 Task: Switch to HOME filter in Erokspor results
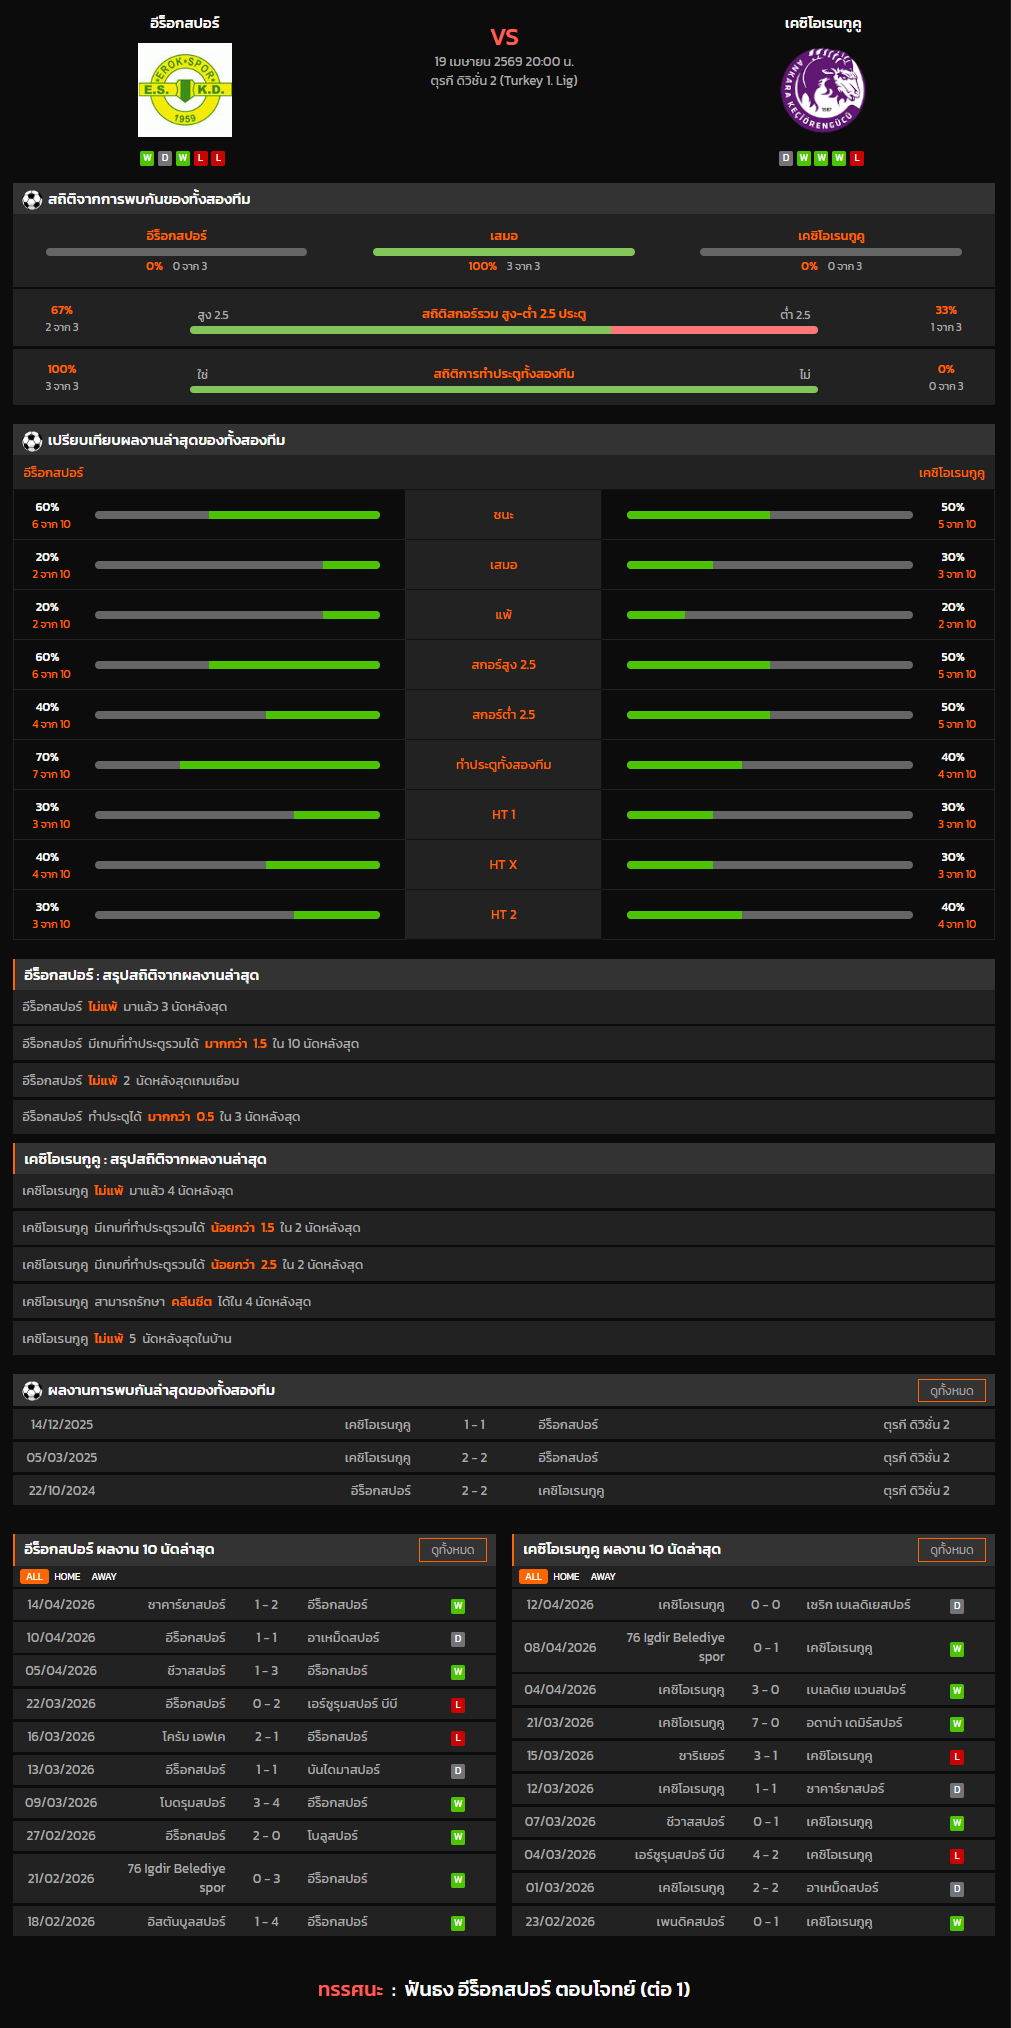click(x=67, y=1577)
